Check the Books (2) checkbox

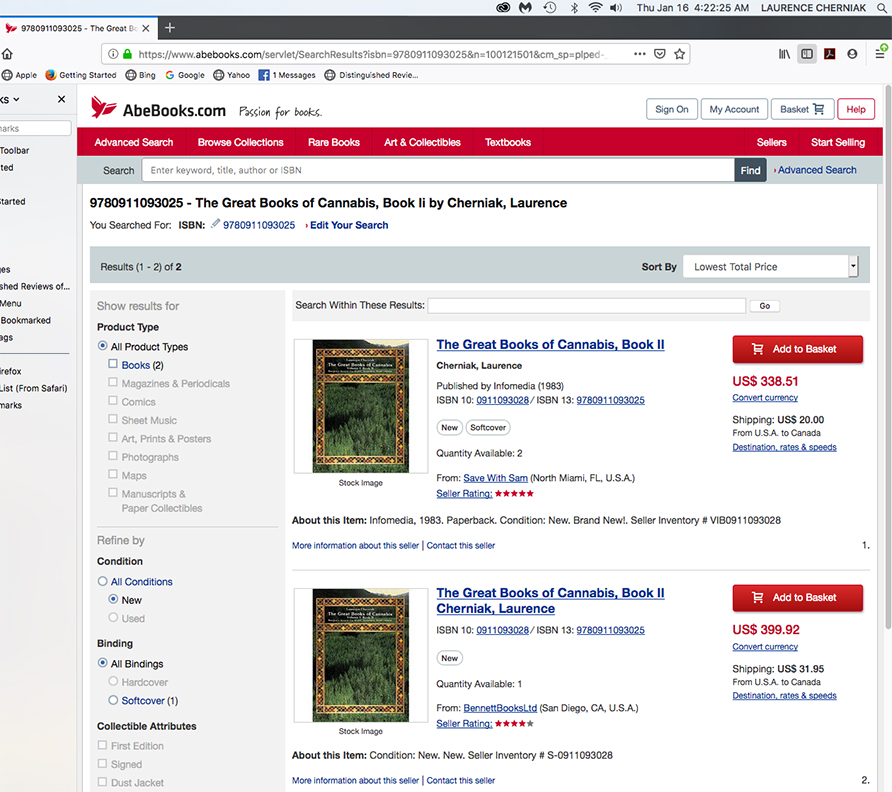coord(113,364)
